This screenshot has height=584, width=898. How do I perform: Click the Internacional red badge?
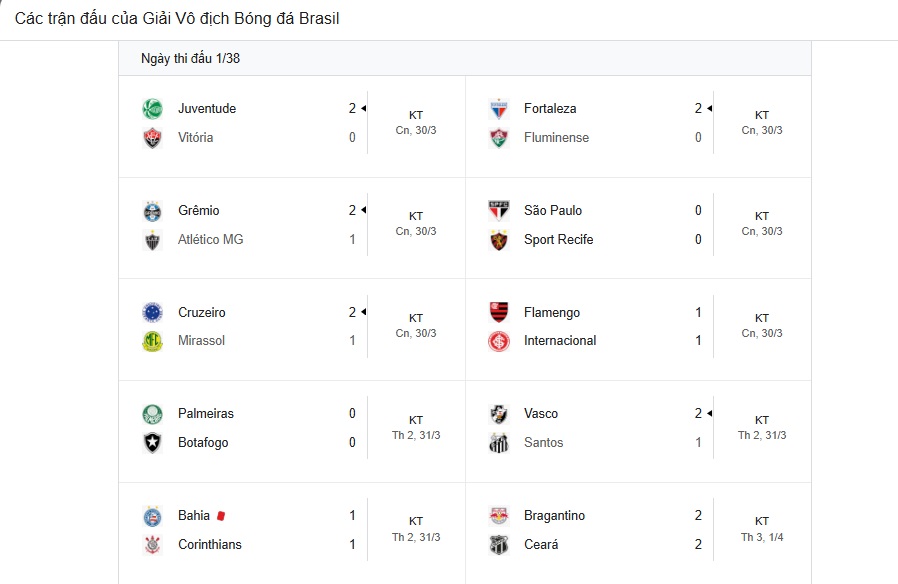(x=499, y=341)
